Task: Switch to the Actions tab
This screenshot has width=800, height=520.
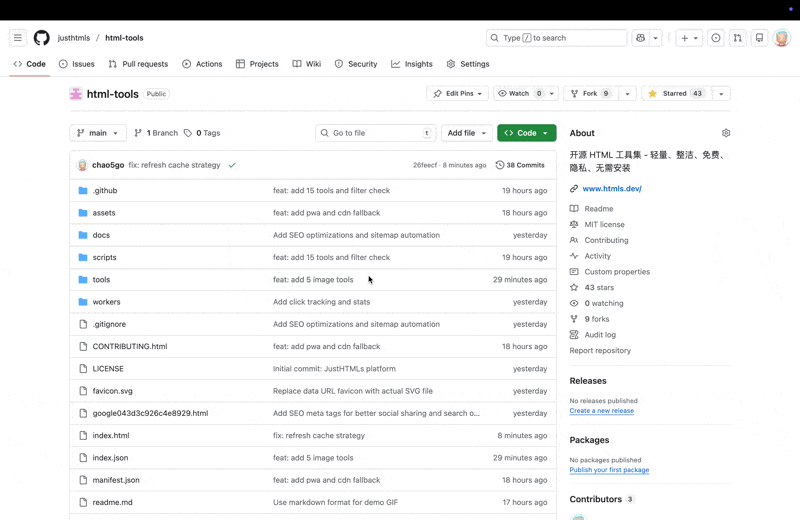Action: coord(202,64)
